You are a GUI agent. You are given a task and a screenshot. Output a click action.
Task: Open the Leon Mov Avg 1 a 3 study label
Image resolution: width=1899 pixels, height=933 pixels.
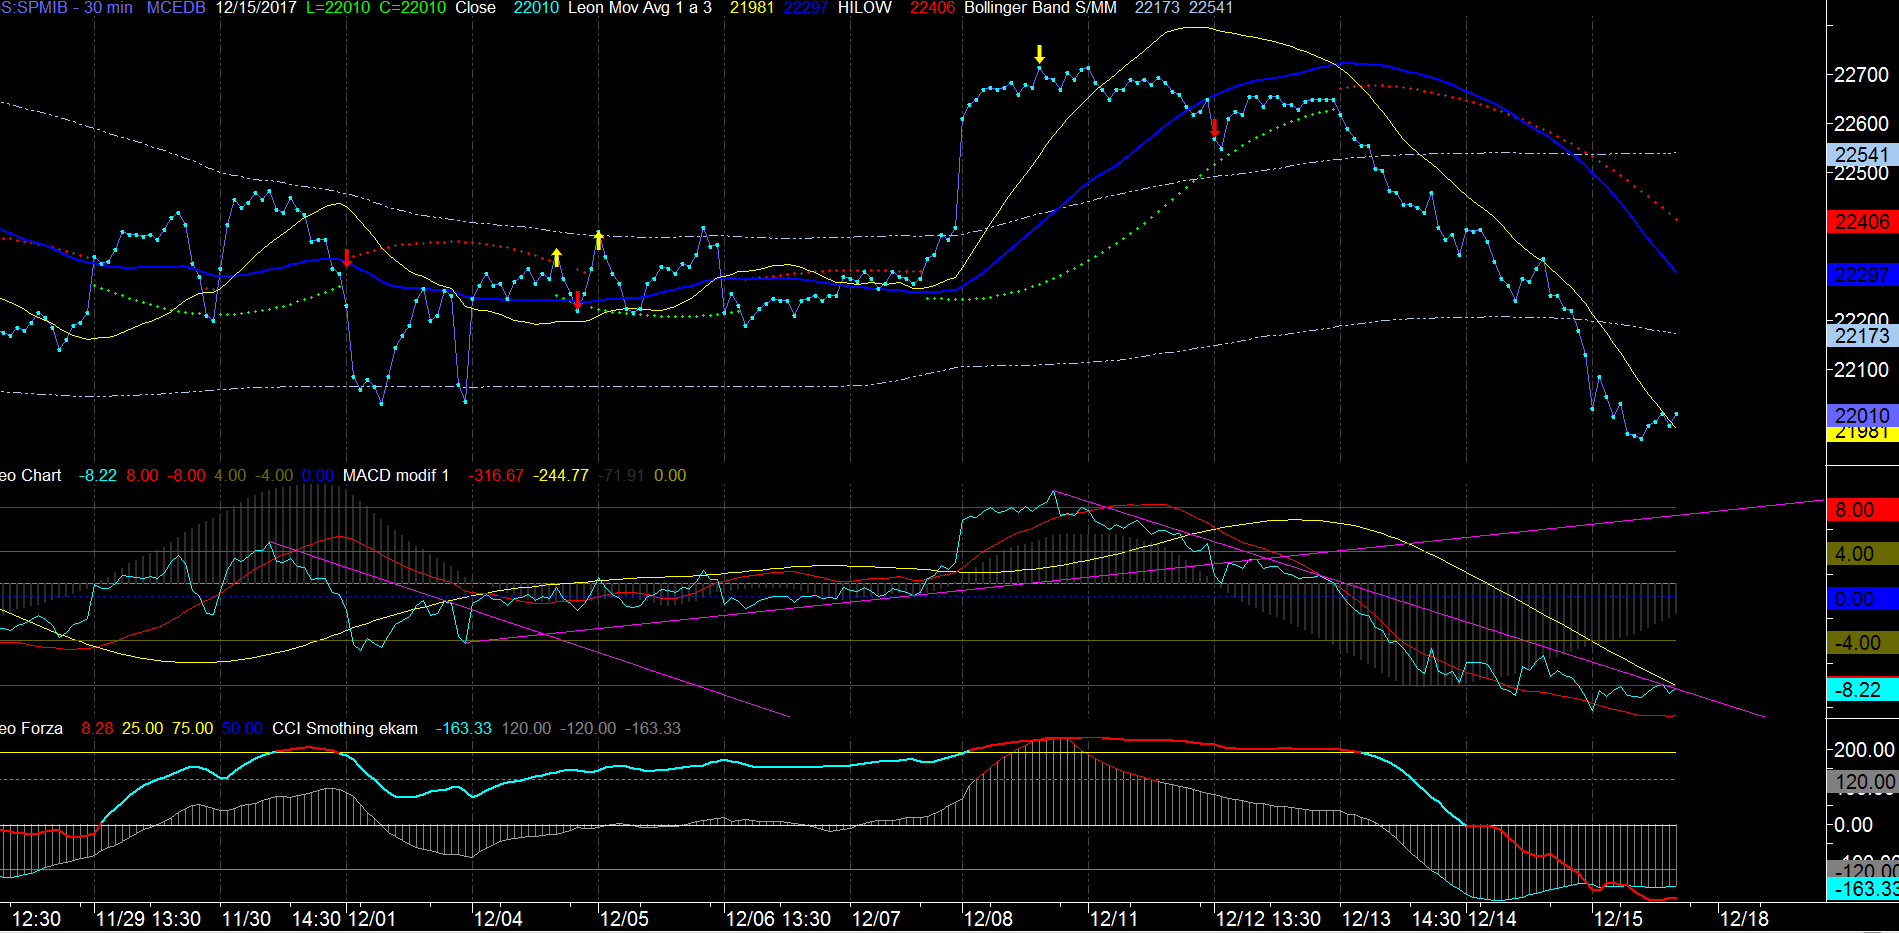tap(640, 8)
